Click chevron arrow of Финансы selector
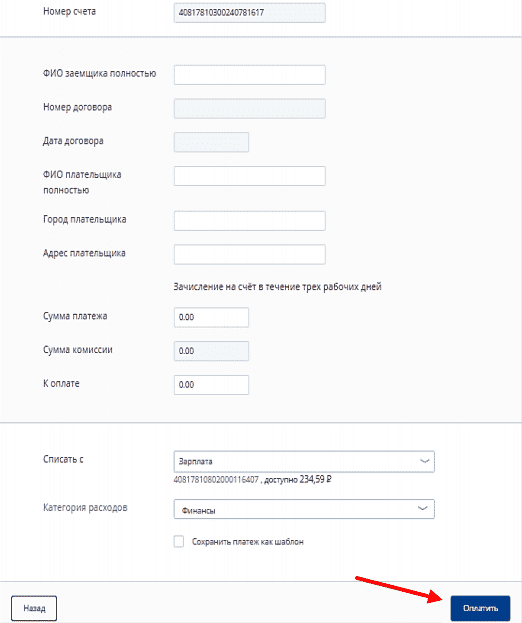The image size is (522, 623). pyautogui.click(x=422, y=509)
